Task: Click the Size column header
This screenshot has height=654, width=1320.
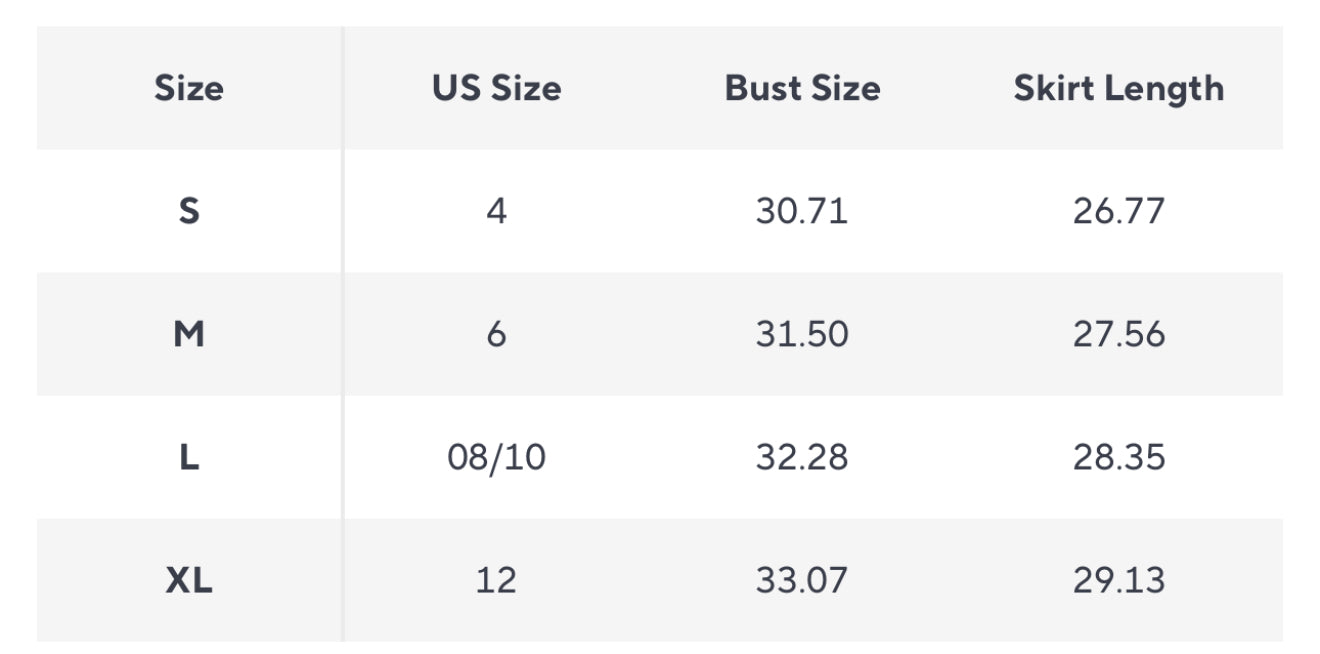Action: (188, 88)
